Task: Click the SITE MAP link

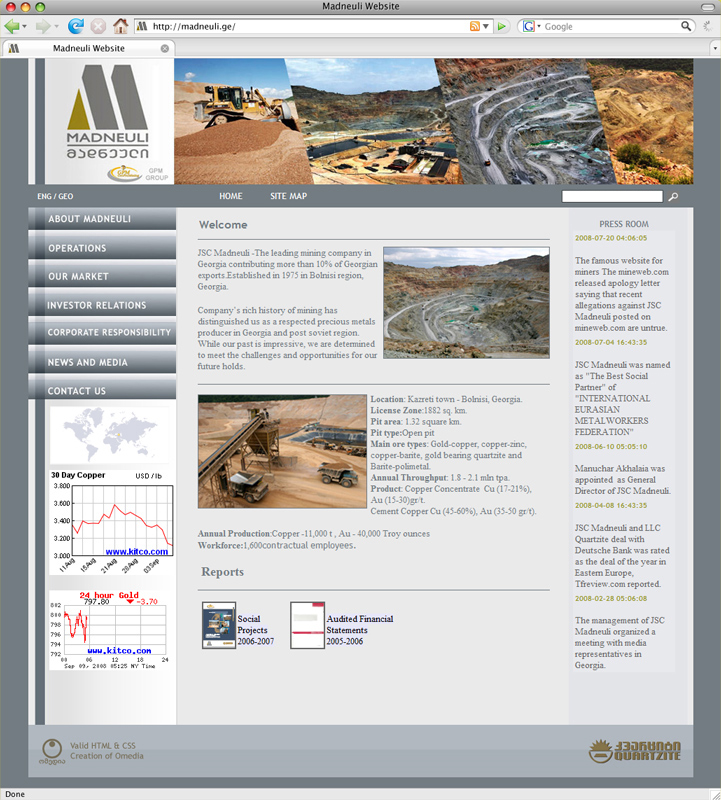Action: click(x=288, y=196)
